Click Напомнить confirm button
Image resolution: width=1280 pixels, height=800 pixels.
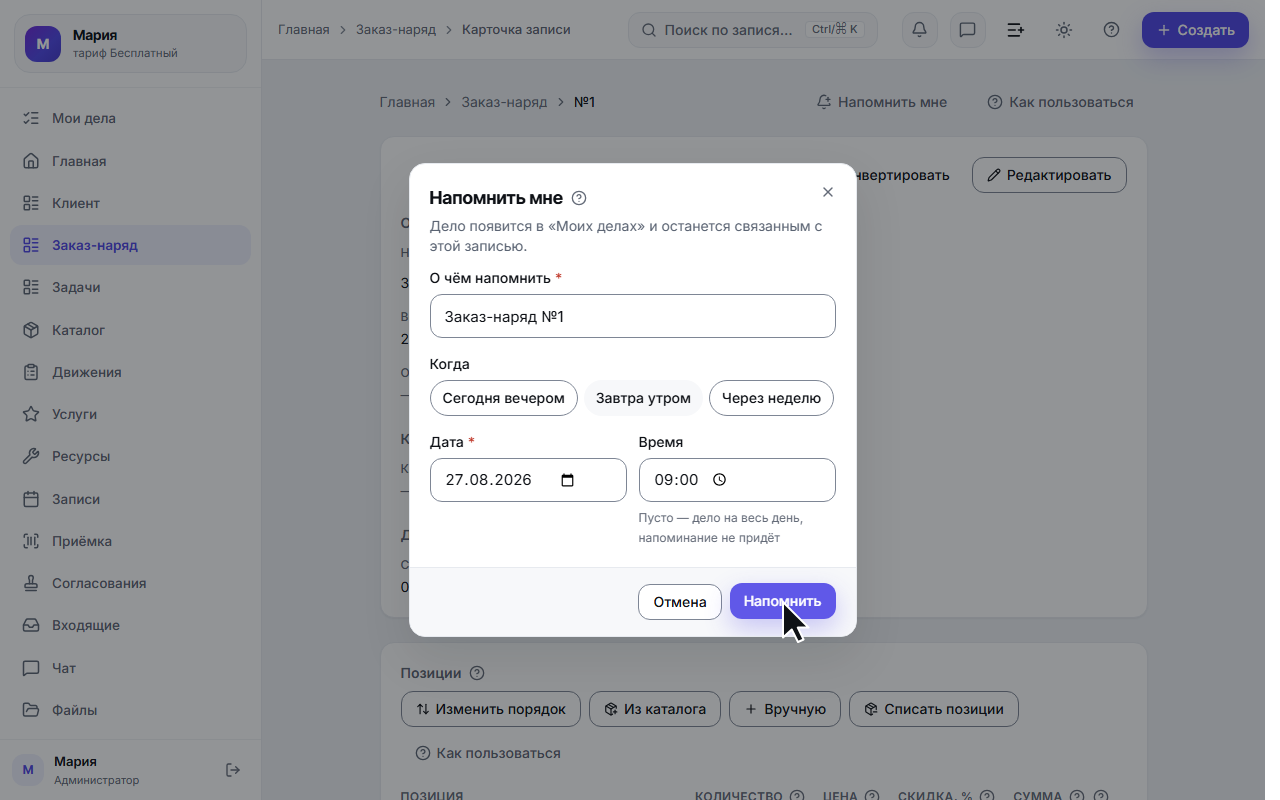tap(783, 601)
